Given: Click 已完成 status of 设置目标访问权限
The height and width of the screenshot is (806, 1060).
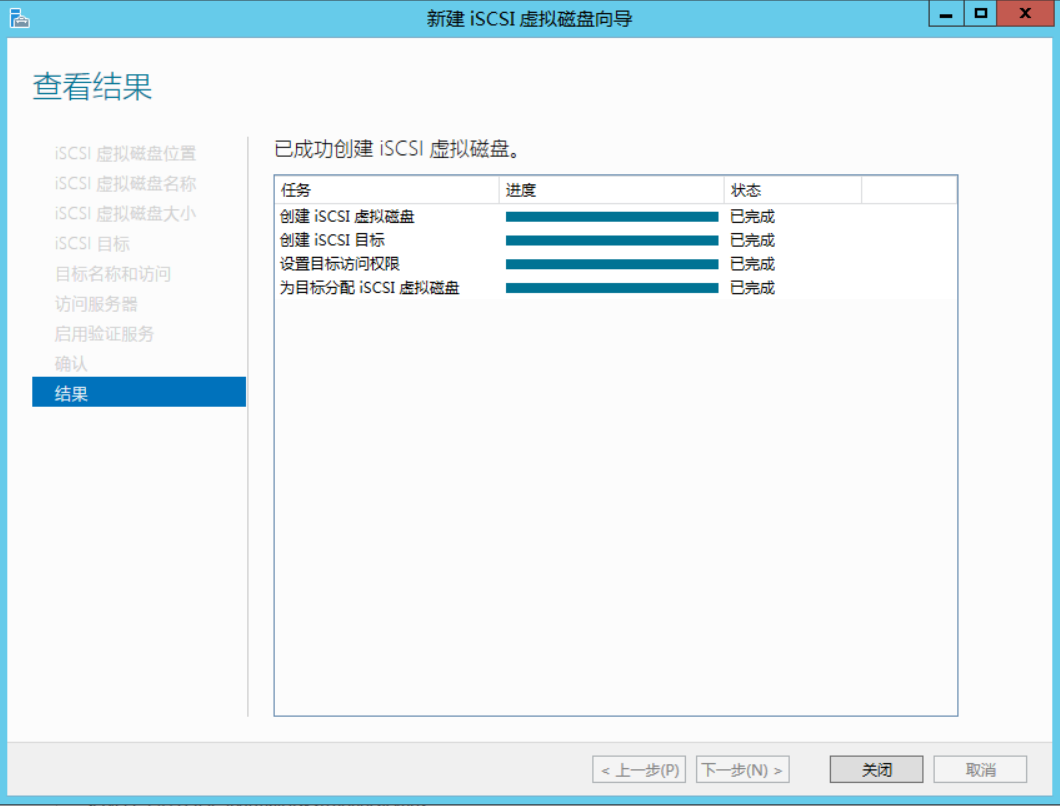Looking at the screenshot, I should pos(752,264).
